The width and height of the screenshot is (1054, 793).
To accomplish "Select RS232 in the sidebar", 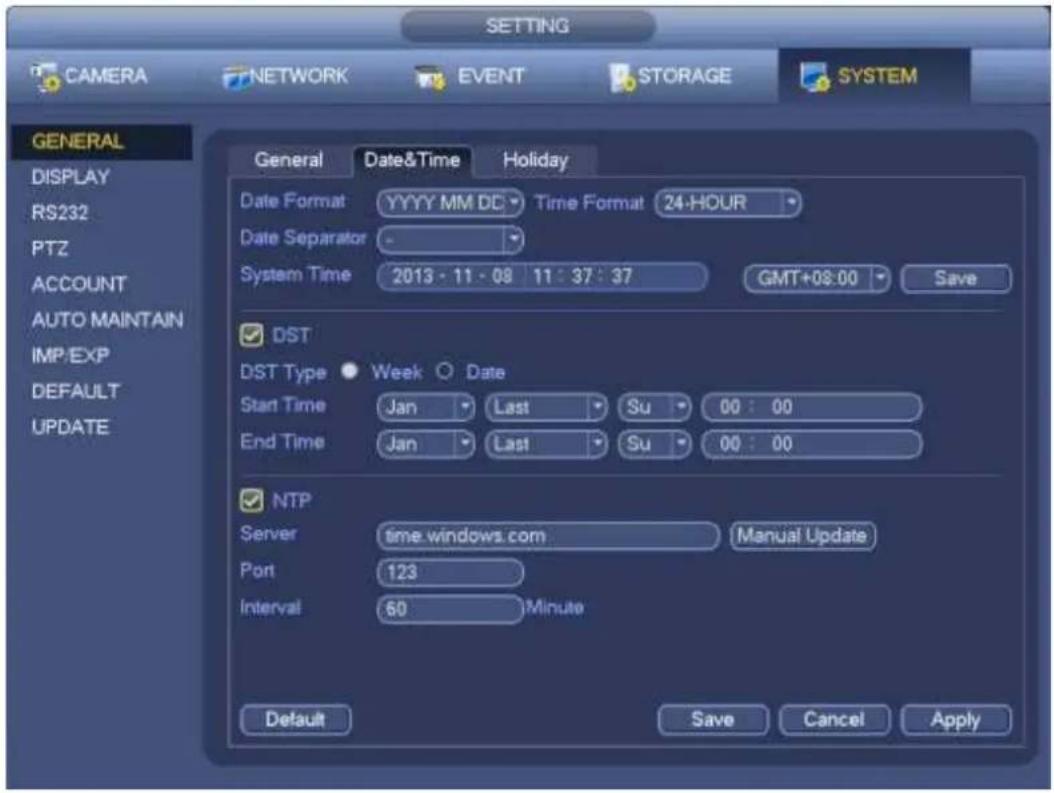I will 60,213.
